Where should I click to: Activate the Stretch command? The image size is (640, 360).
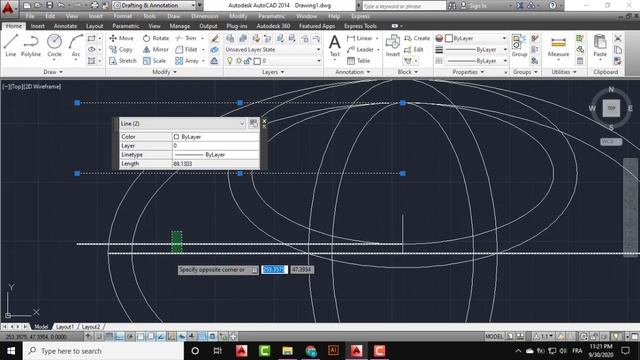122,61
